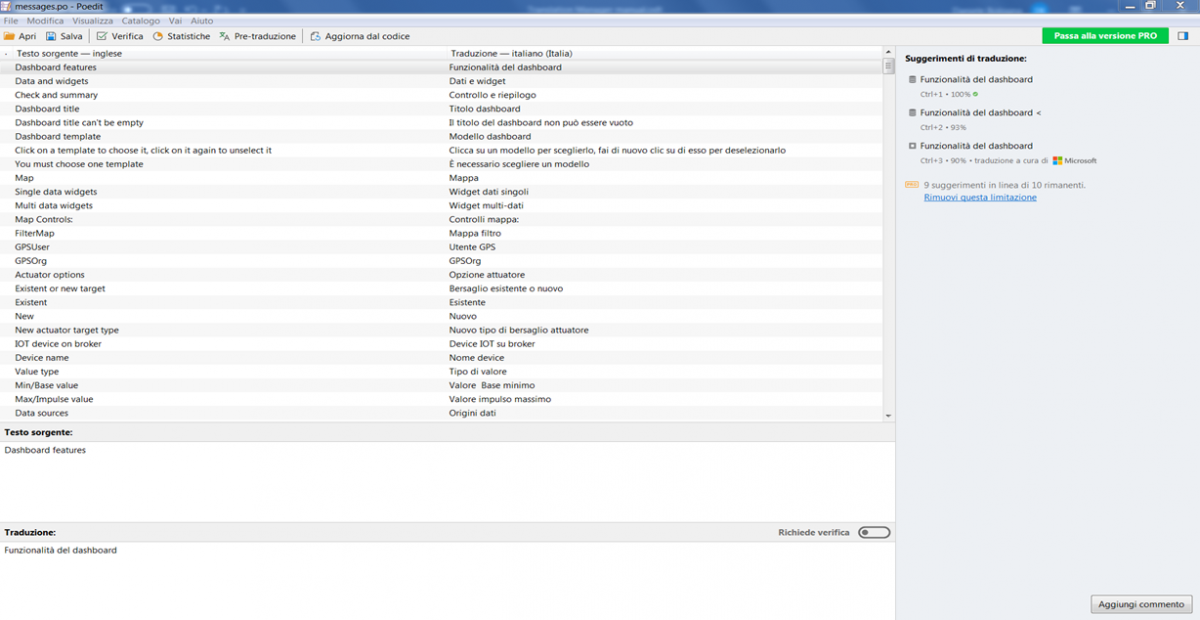Open the Modifica menu
Image resolution: width=1200 pixels, height=620 pixels.
tap(45, 21)
